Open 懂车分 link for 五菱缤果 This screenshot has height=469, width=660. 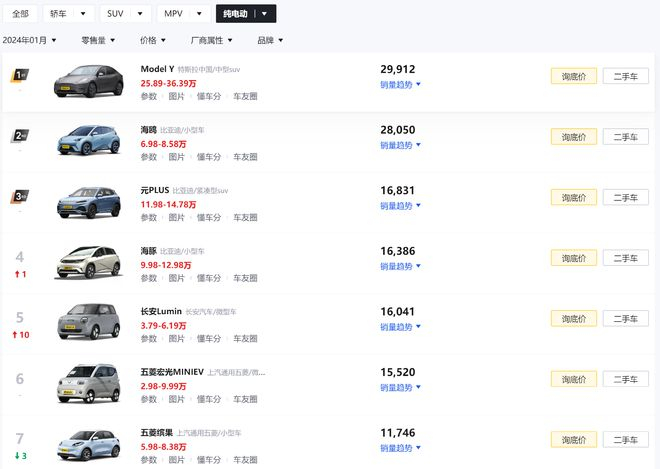pyautogui.click(x=209, y=461)
